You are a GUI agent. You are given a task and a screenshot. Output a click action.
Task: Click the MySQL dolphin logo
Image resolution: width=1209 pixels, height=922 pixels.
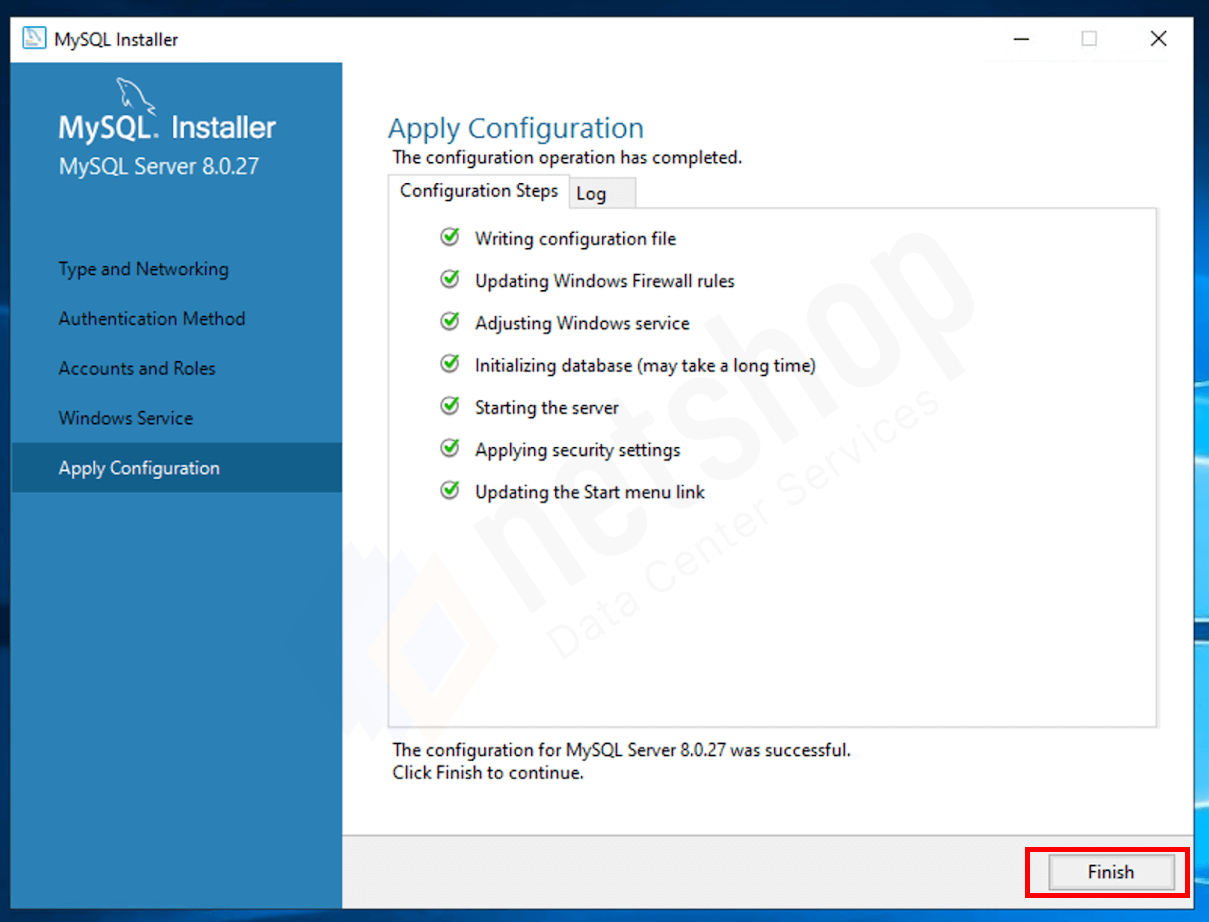click(x=136, y=95)
